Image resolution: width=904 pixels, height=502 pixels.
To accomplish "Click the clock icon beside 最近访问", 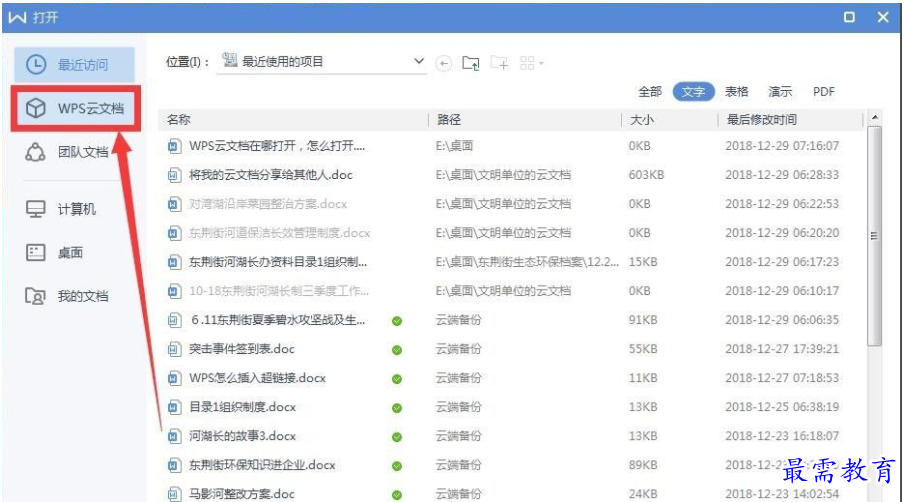I will tap(36, 65).
